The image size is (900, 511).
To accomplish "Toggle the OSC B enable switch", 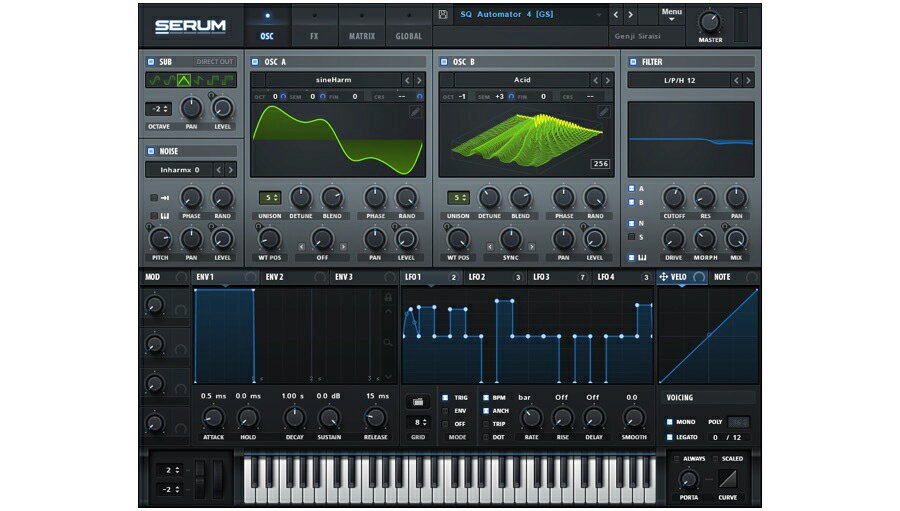I will 444,62.
